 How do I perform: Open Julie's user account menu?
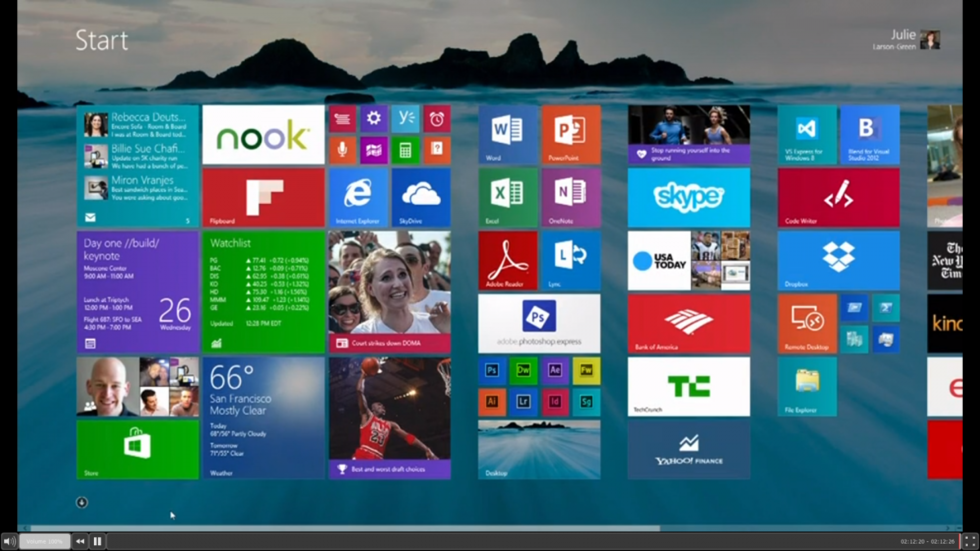click(x=907, y=39)
